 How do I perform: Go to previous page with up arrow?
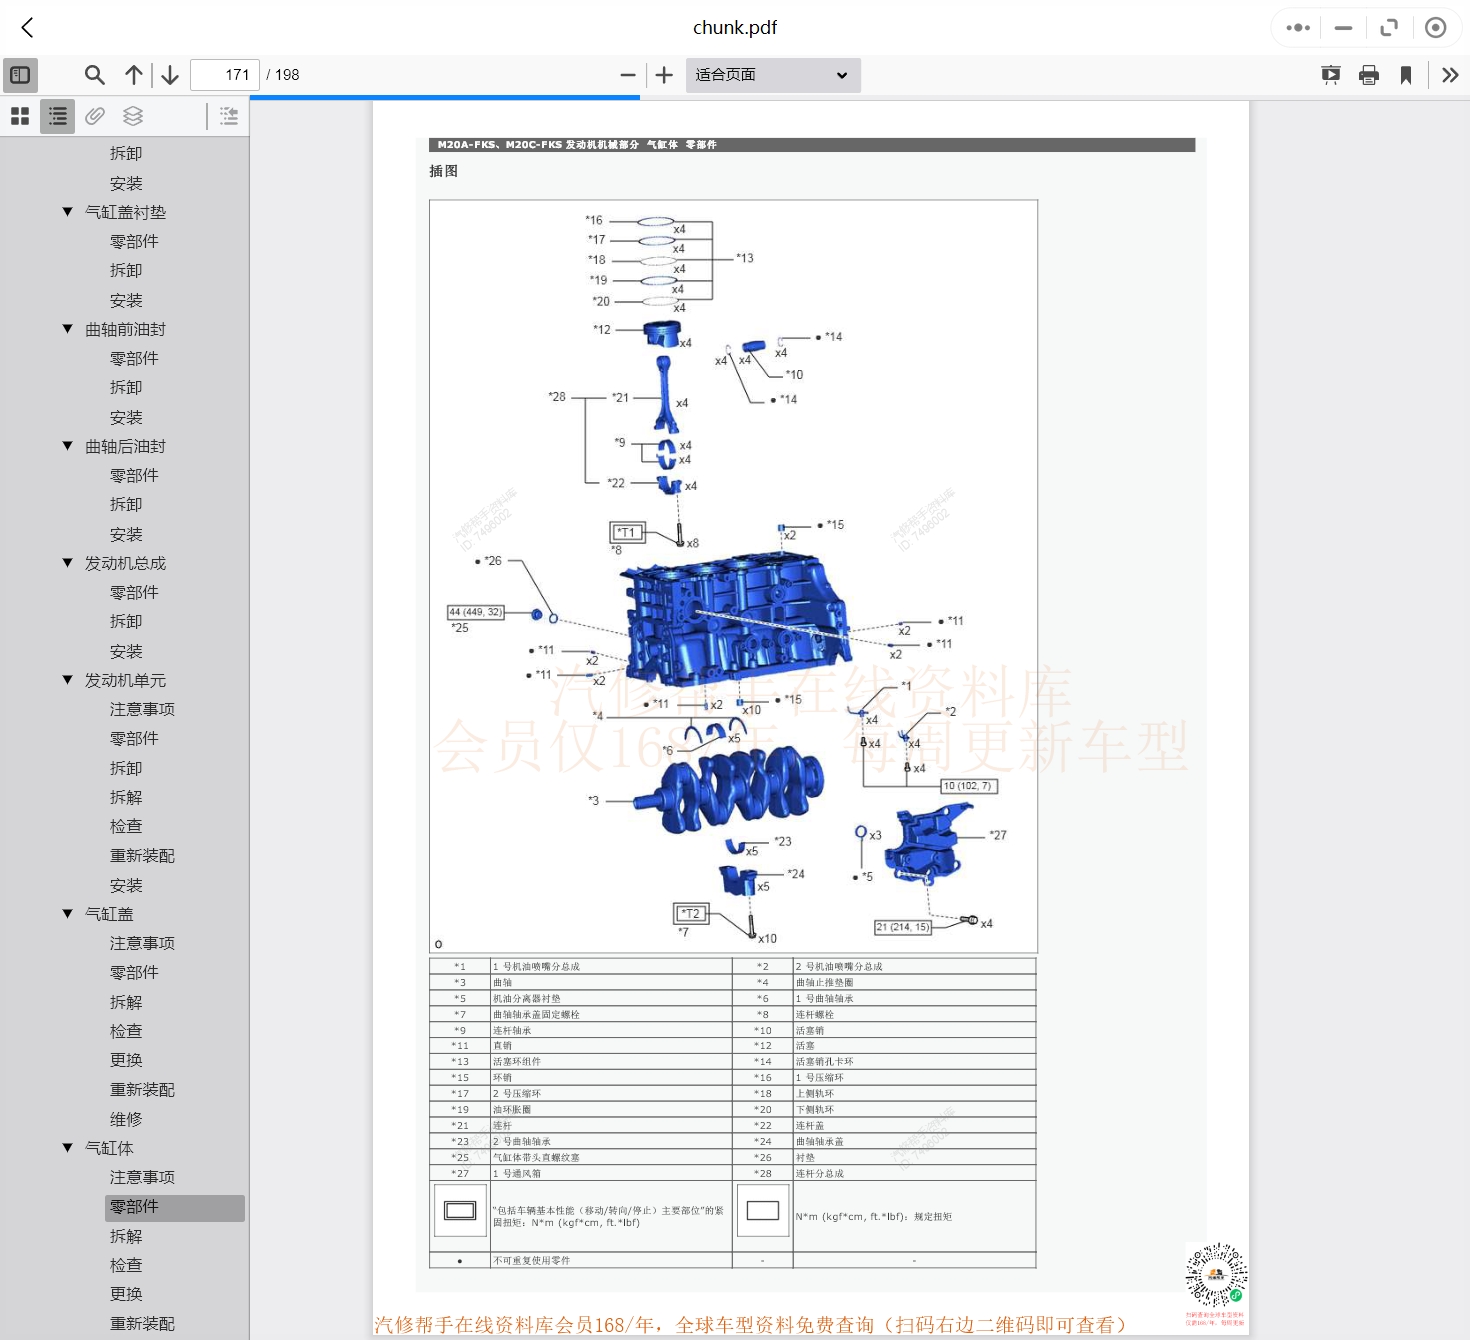click(x=134, y=75)
